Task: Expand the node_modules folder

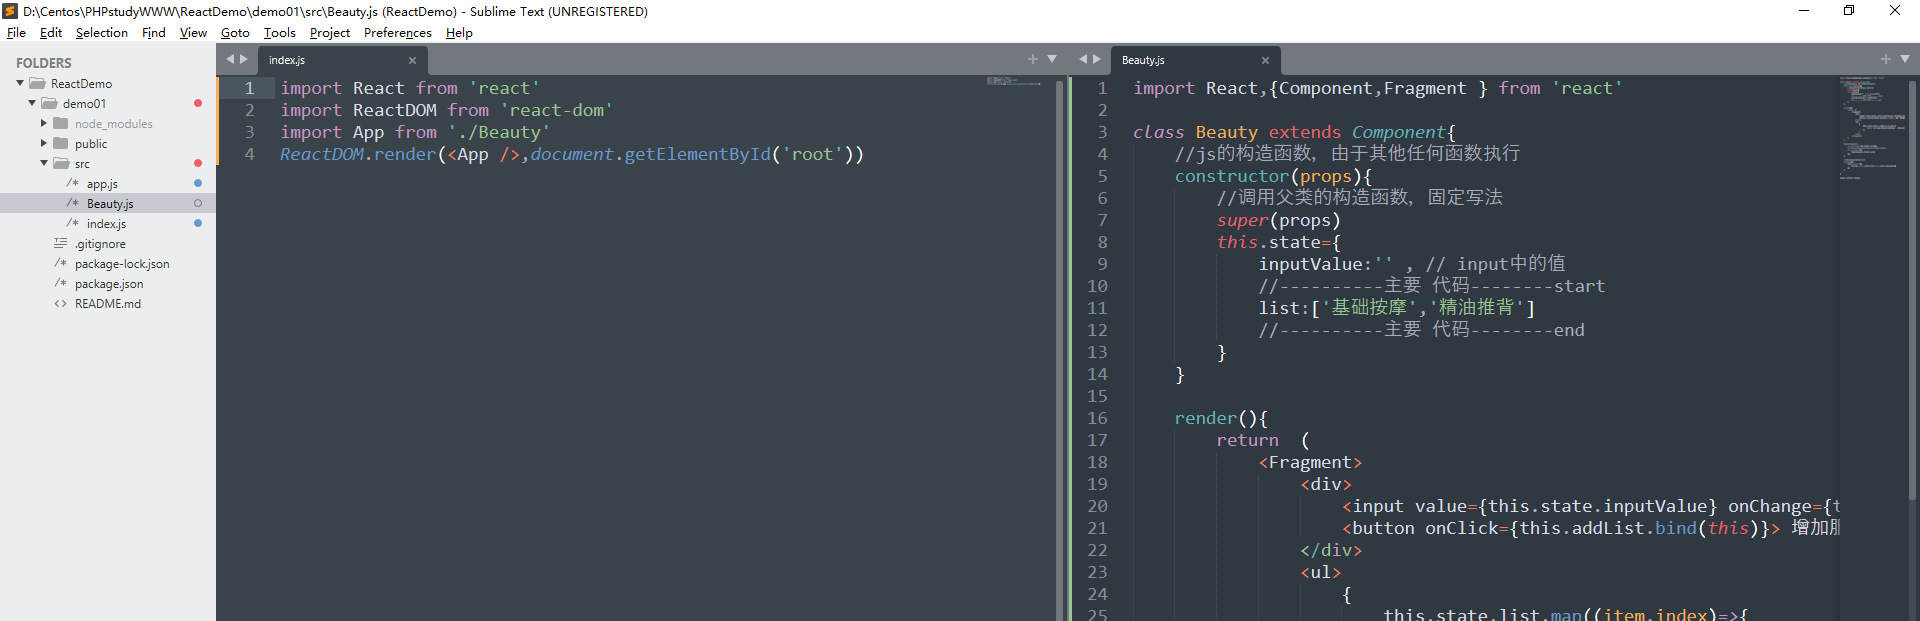Action: (44, 123)
